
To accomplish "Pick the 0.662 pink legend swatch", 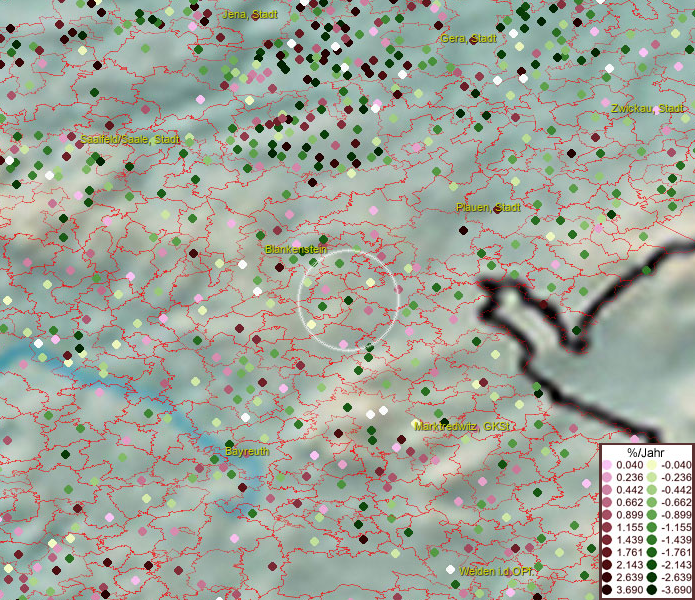I will pos(607,502).
